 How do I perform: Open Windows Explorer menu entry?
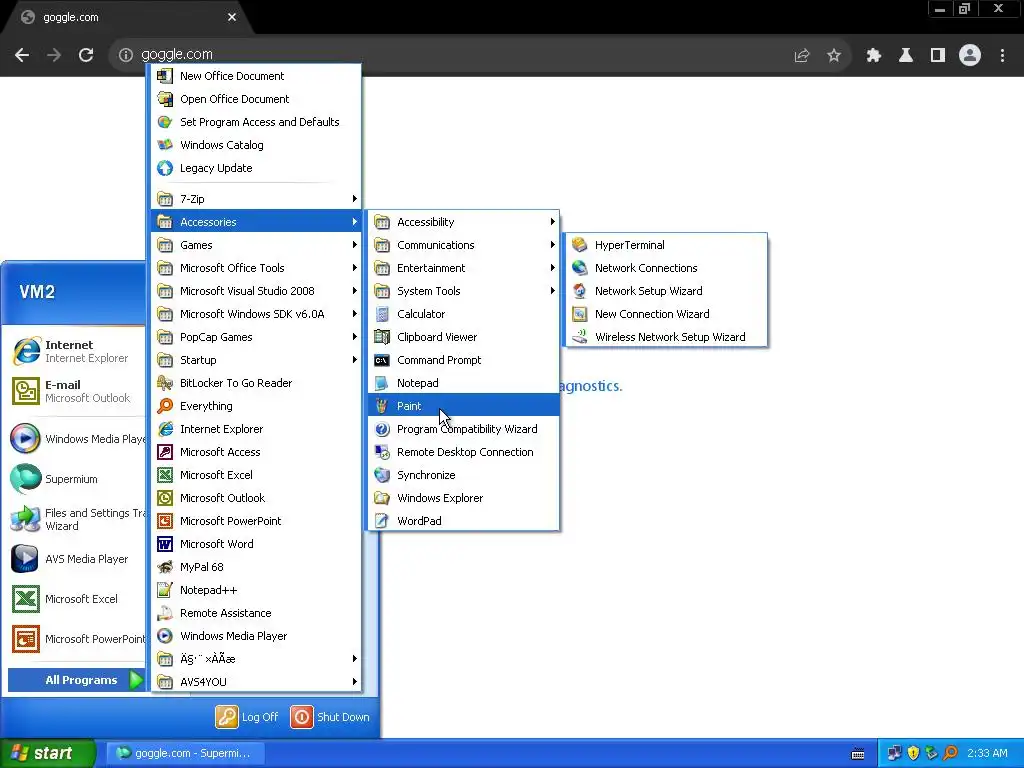pyautogui.click(x=464, y=498)
